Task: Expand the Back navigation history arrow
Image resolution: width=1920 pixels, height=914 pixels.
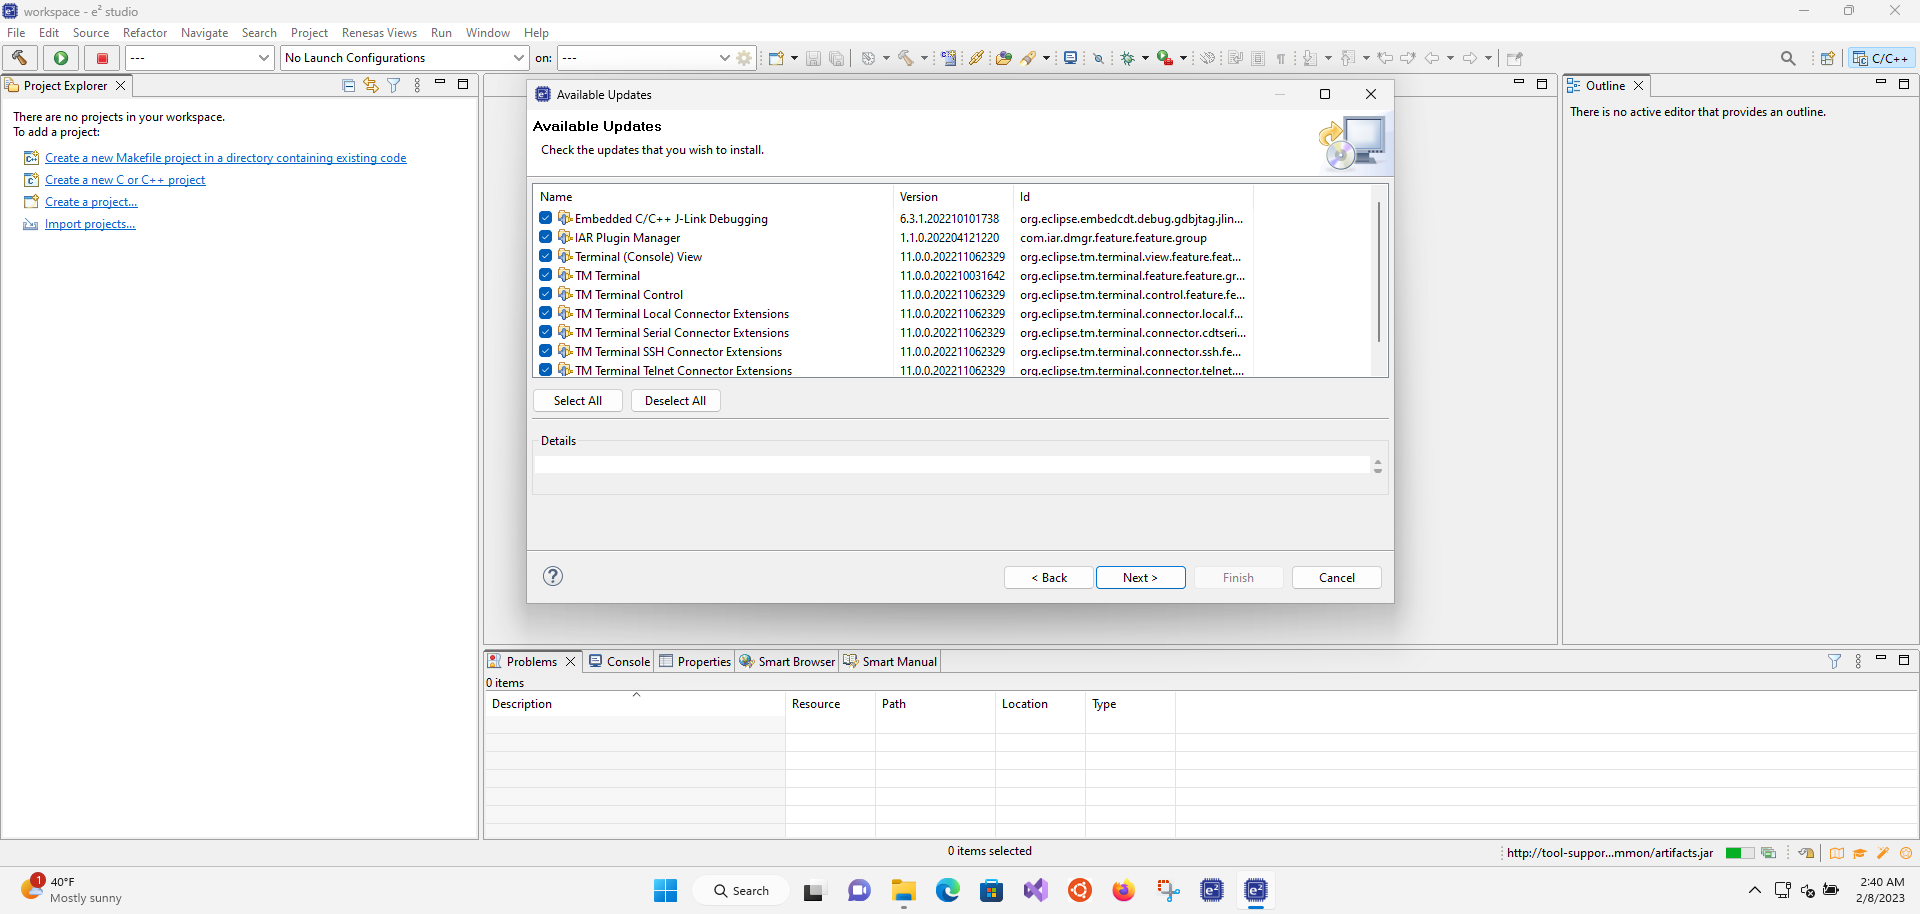Action: coord(1450,58)
